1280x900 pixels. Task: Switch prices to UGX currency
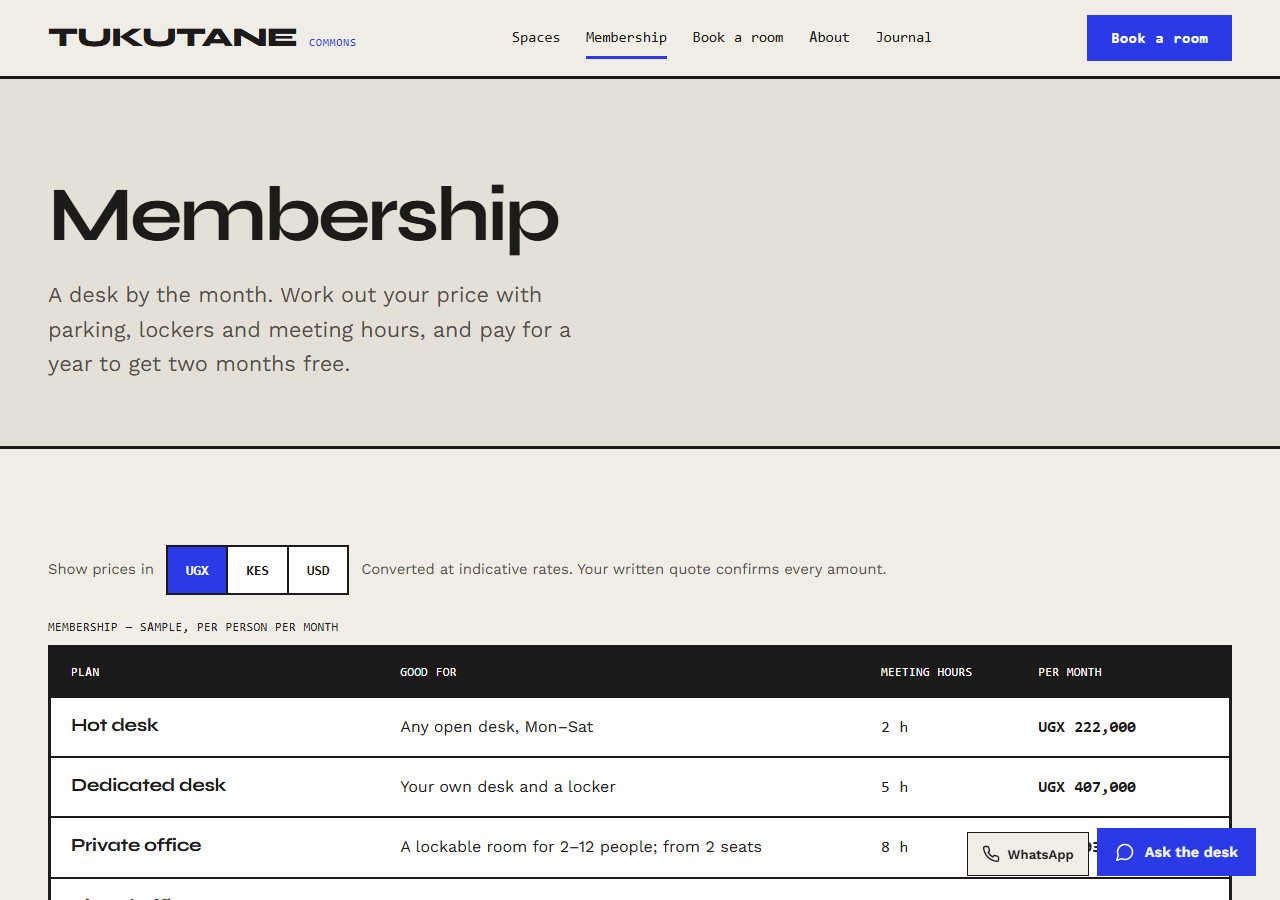tap(197, 570)
